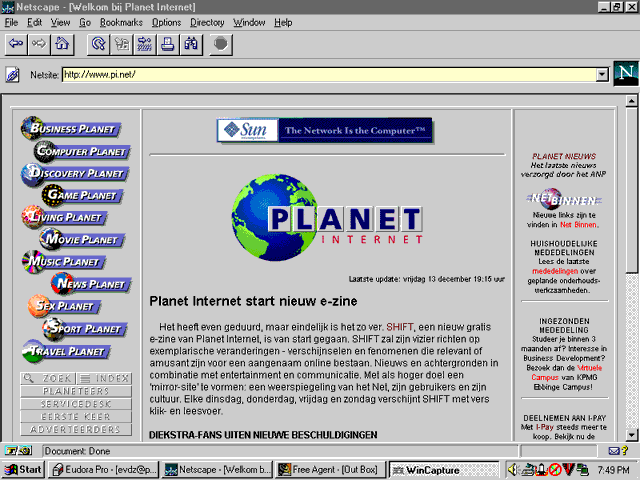Click the Sun Microsystems banner ad
Image resolution: width=640 pixels, height=480 pixels.
tap(324, 130)
